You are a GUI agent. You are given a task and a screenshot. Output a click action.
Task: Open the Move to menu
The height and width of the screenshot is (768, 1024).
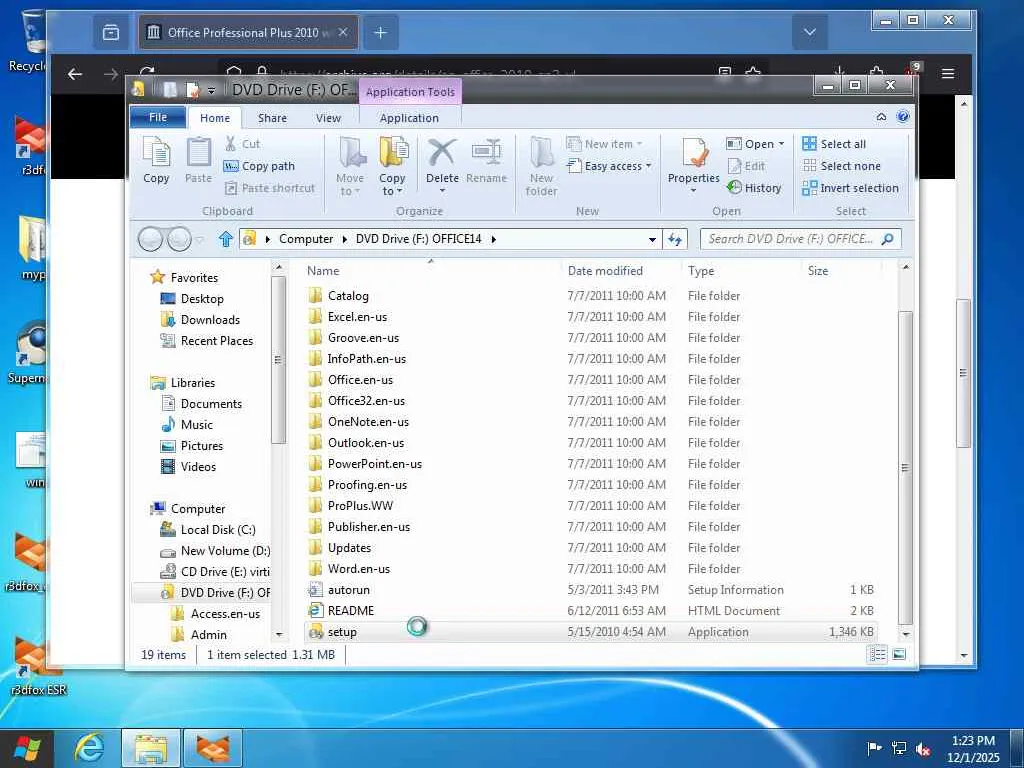point(350,166)
